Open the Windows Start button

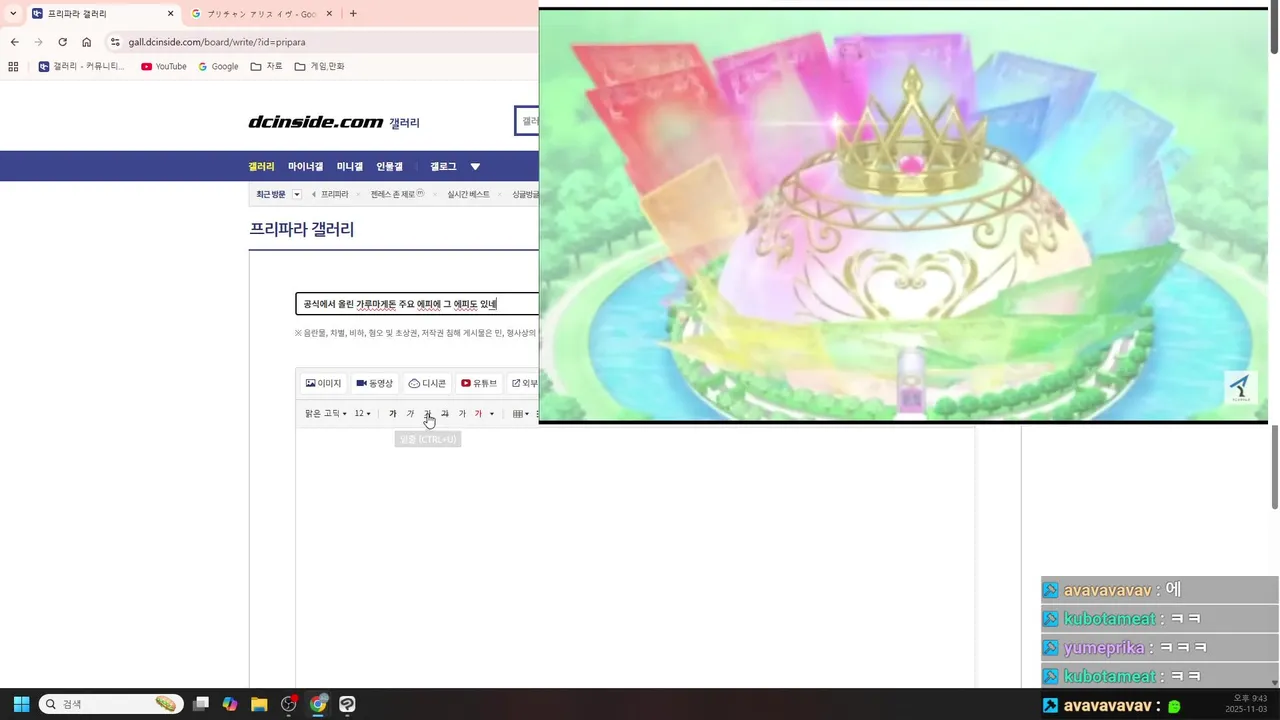point(21,704)
